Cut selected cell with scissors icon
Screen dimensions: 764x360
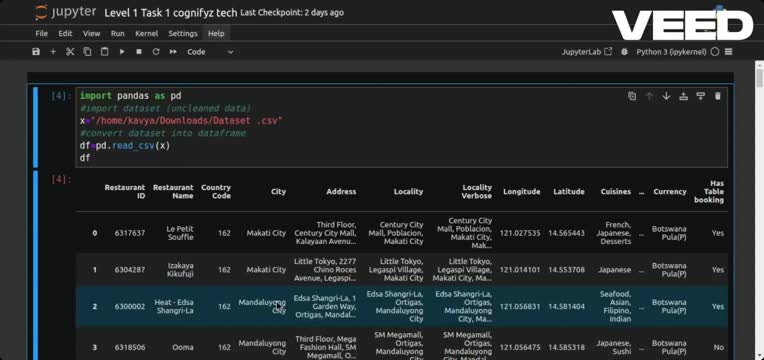[x=70, y=52]
